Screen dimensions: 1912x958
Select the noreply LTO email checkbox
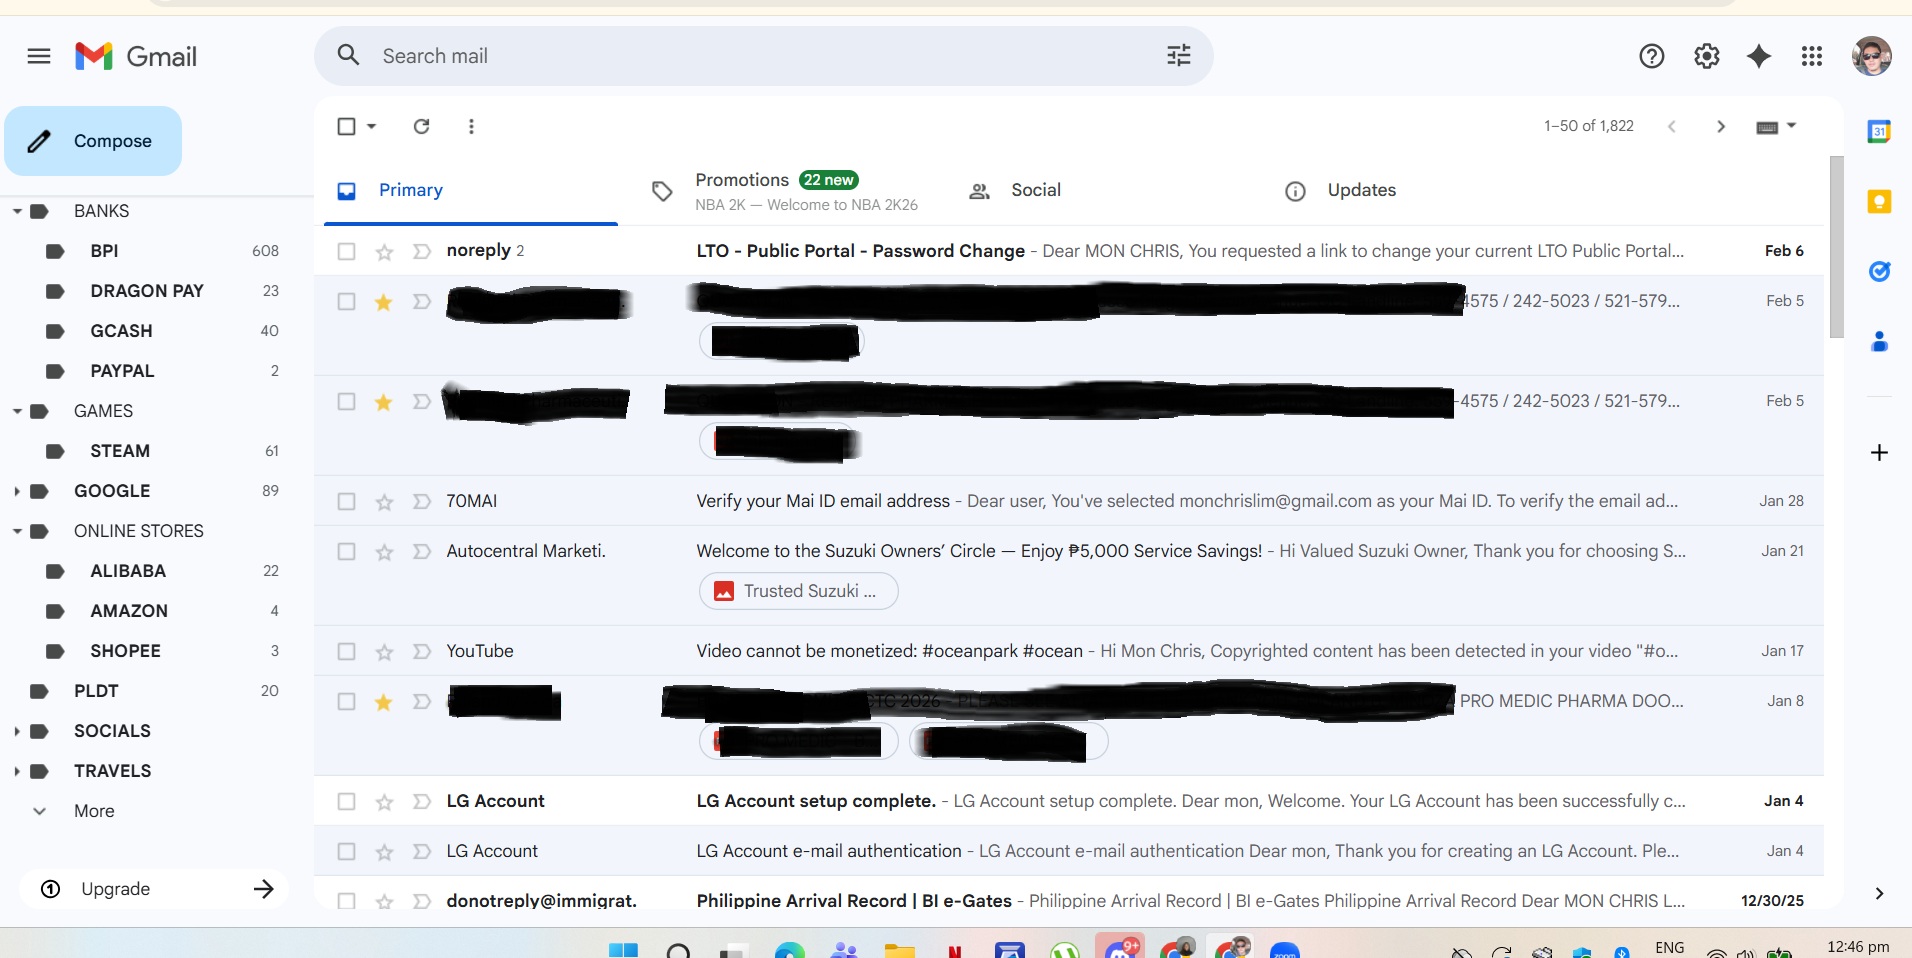346,251
